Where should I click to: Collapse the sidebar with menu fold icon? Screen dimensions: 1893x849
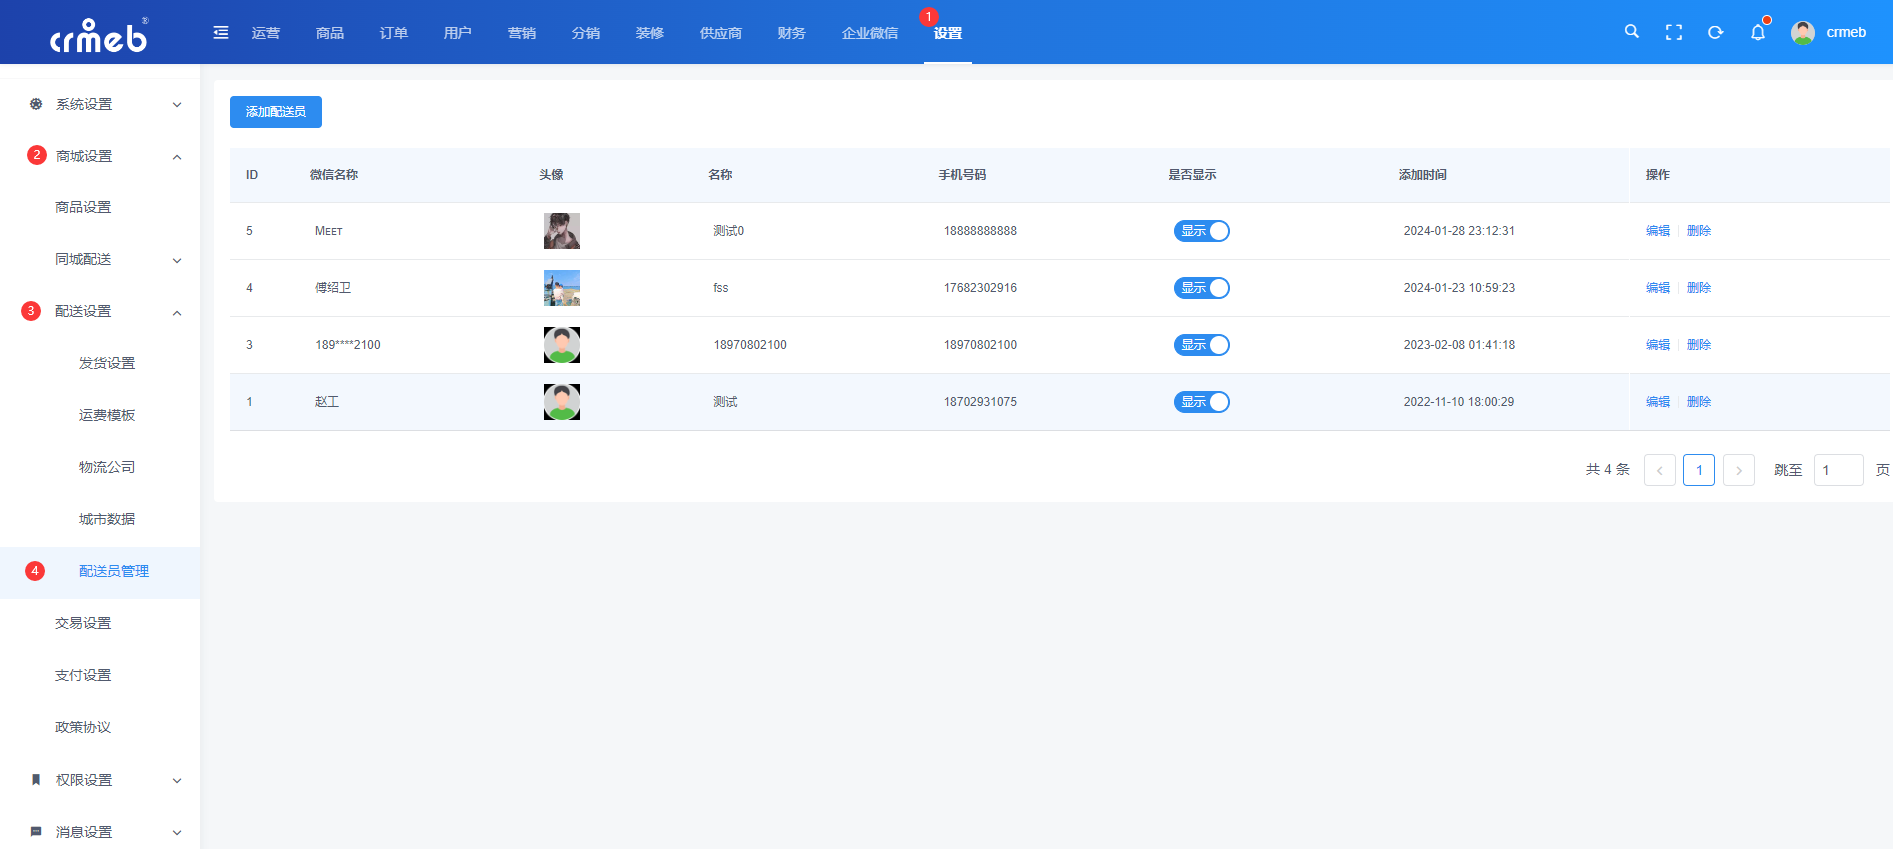(221, 33)
